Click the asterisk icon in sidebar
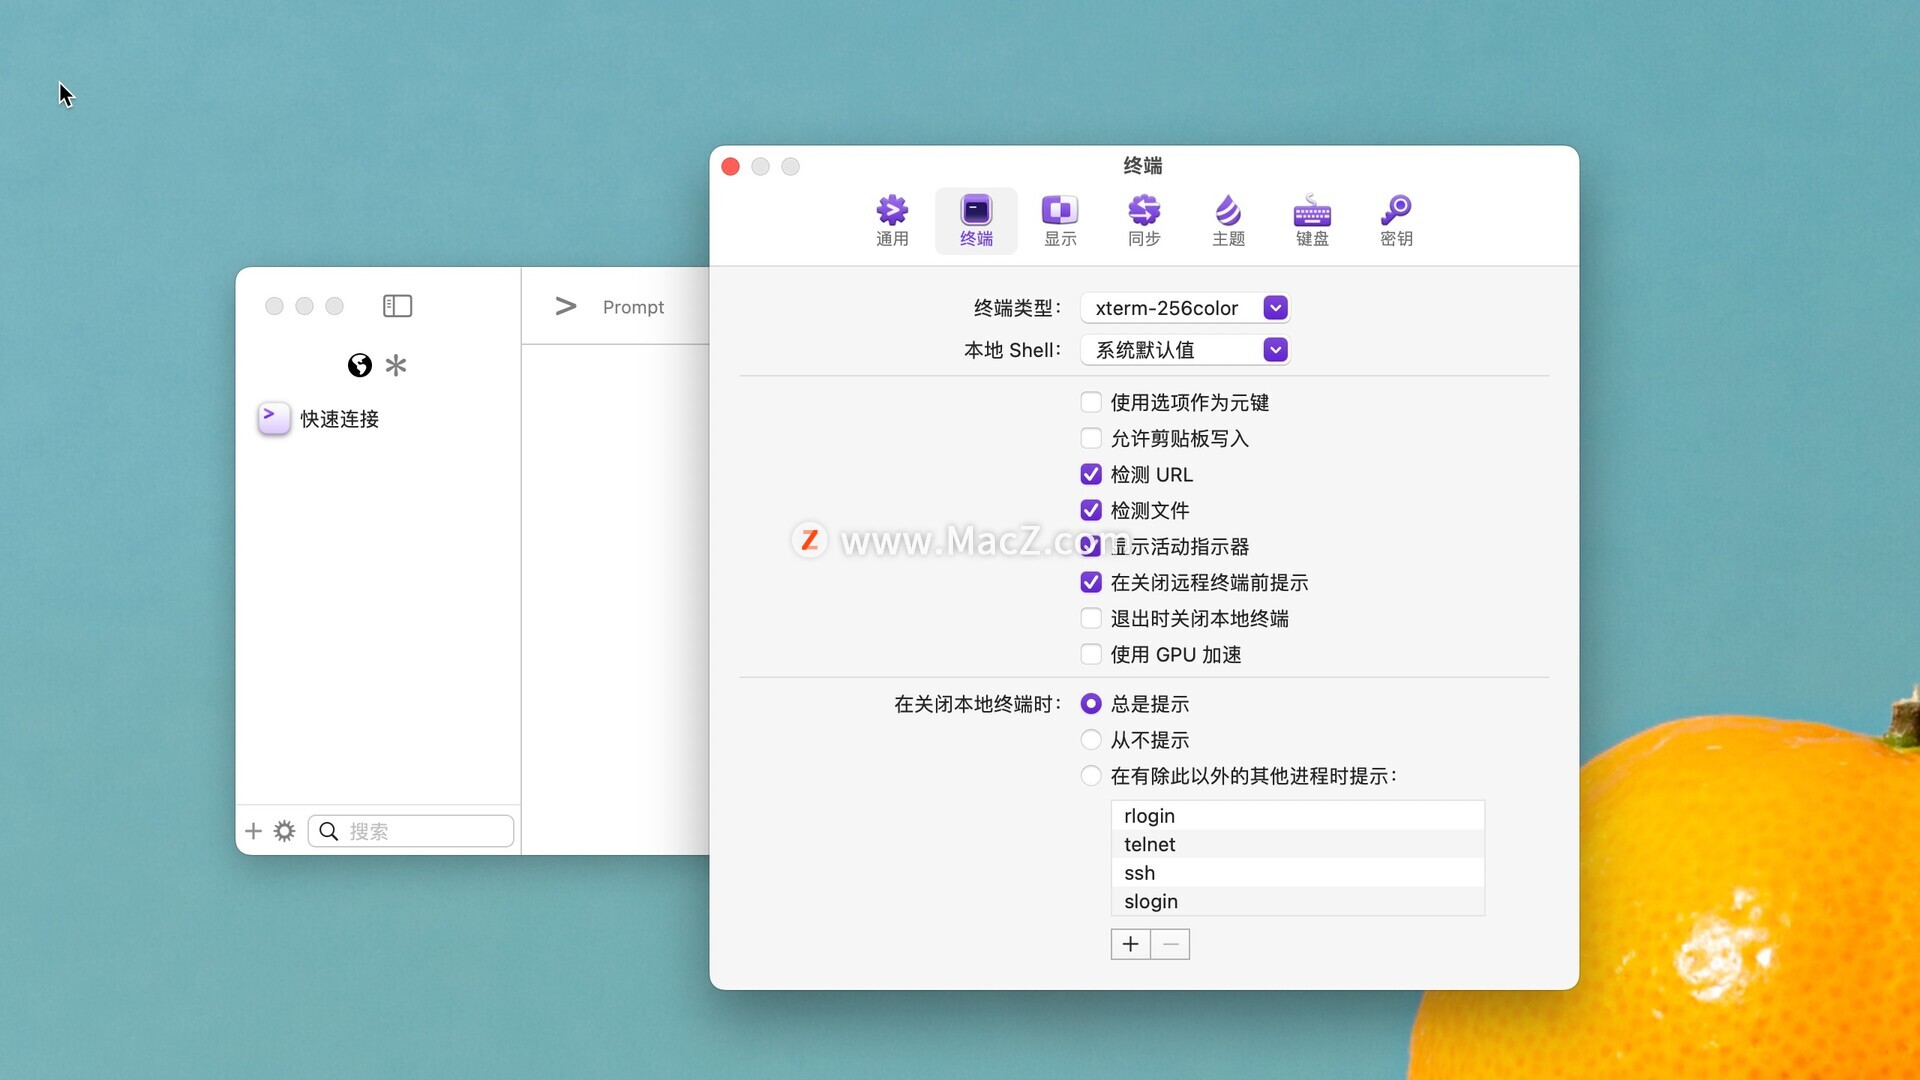The image size is (1920, 1080). [x=396, y=366]
